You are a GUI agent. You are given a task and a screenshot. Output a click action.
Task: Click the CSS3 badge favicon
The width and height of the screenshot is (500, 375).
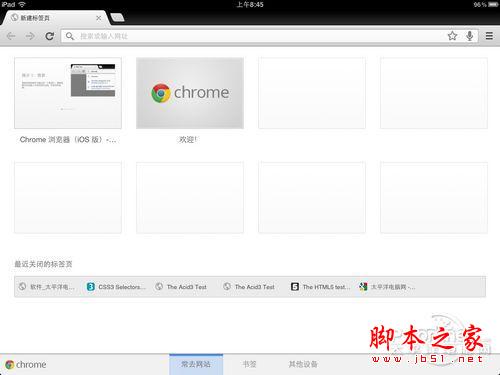click(x=90, y=287)
